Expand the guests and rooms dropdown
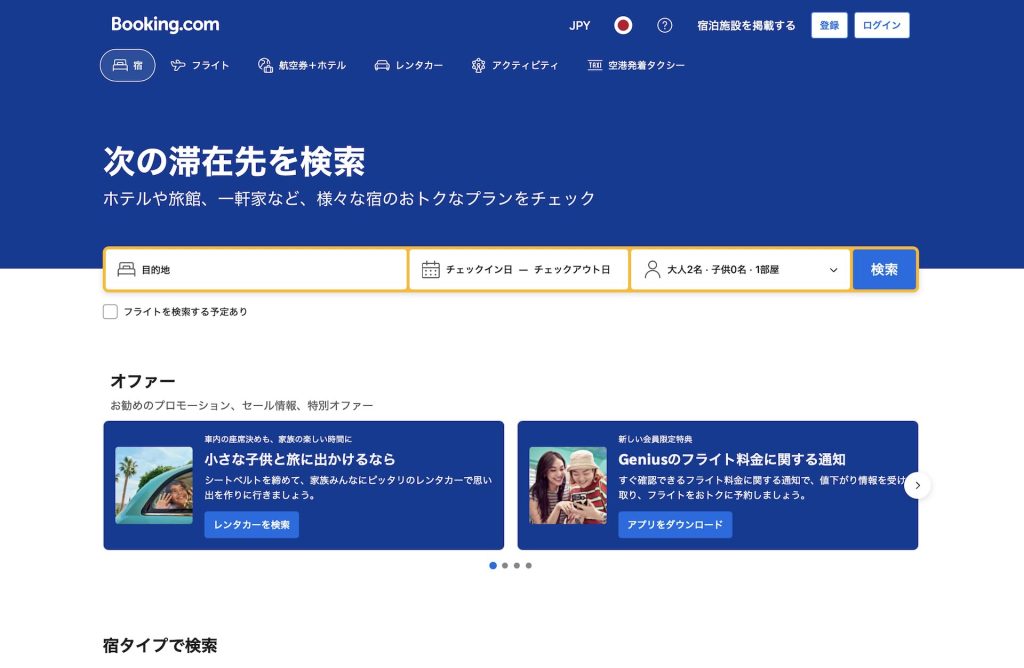The height and width of the screenshot is (668, 1024). (x=833, y=270)
